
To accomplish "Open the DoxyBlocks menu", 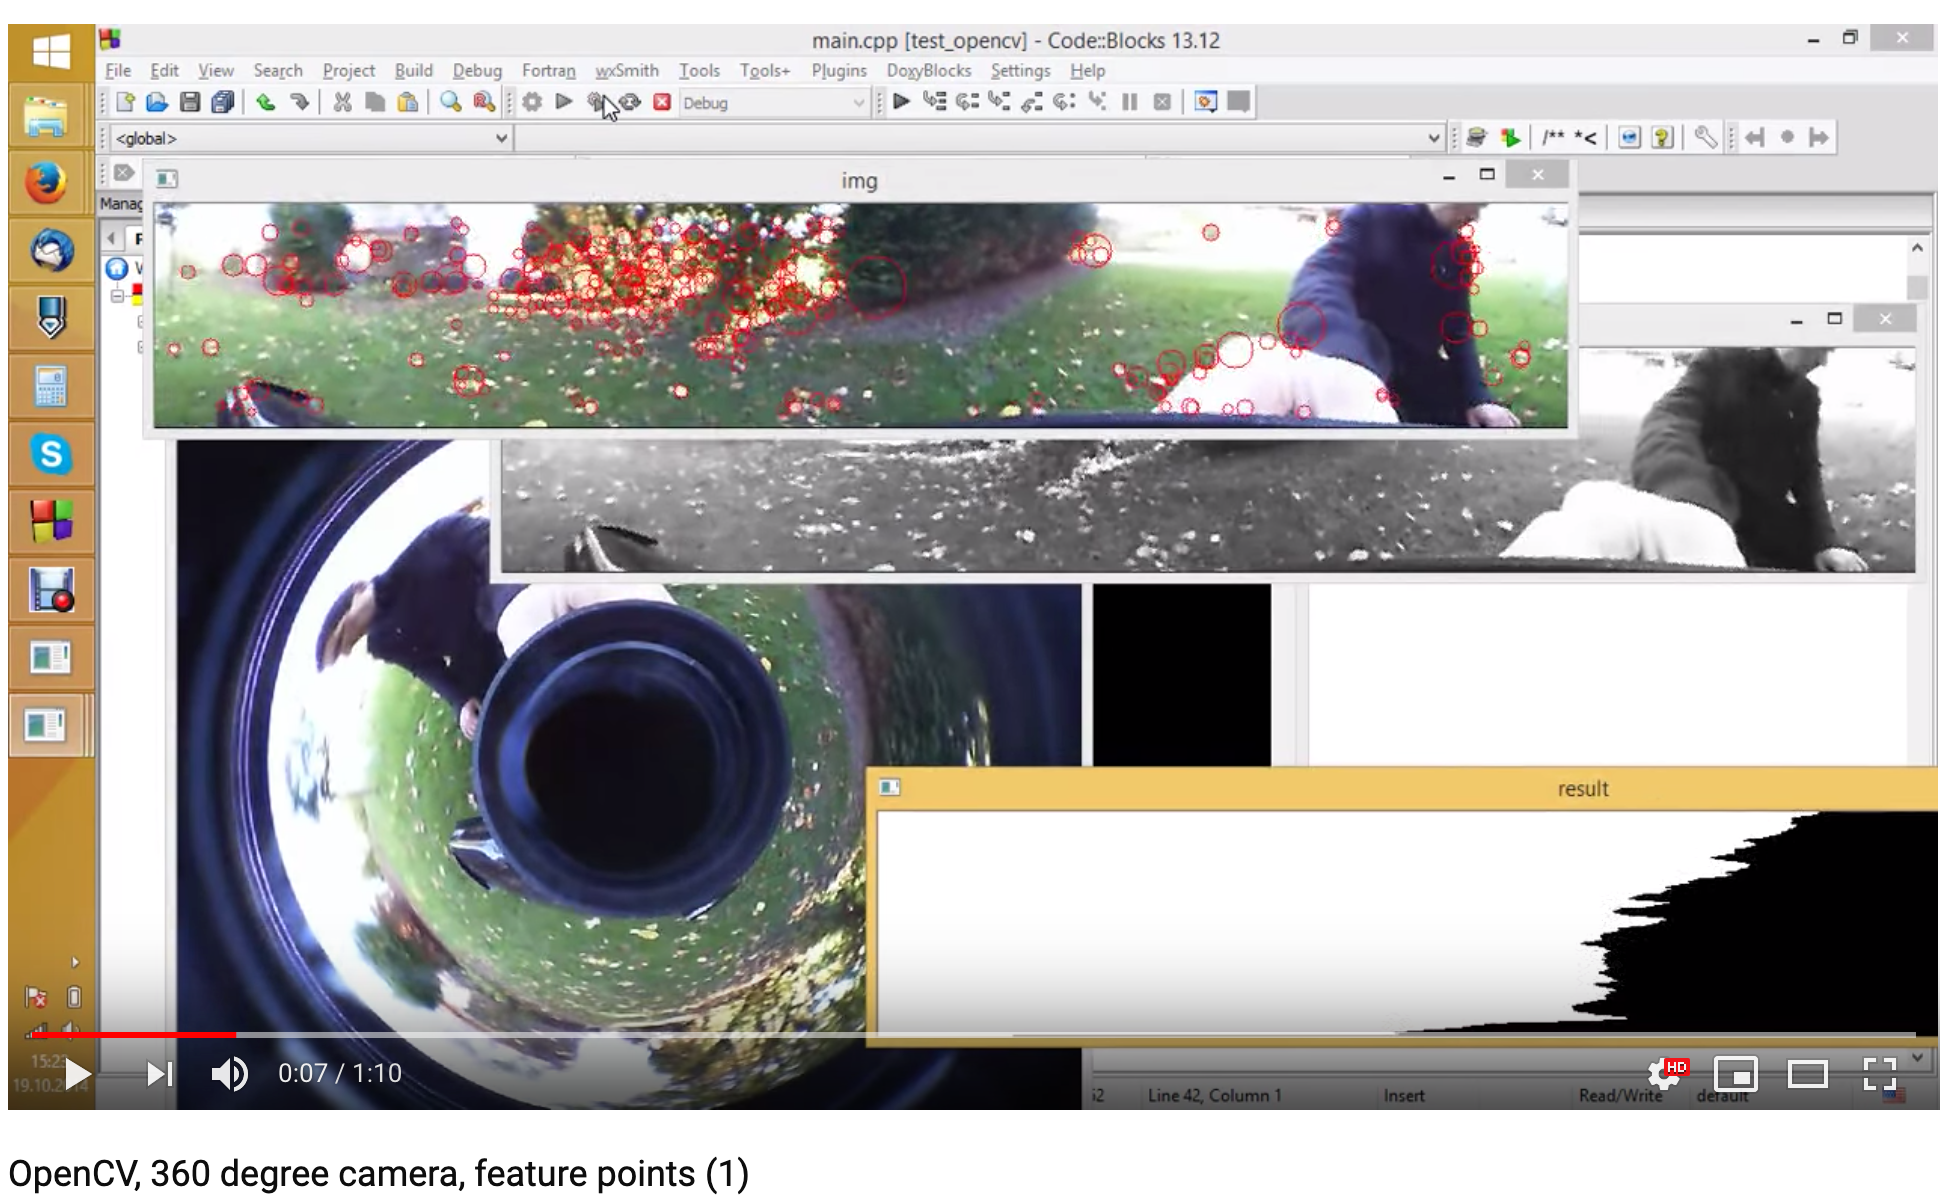I will coord(929,70).
